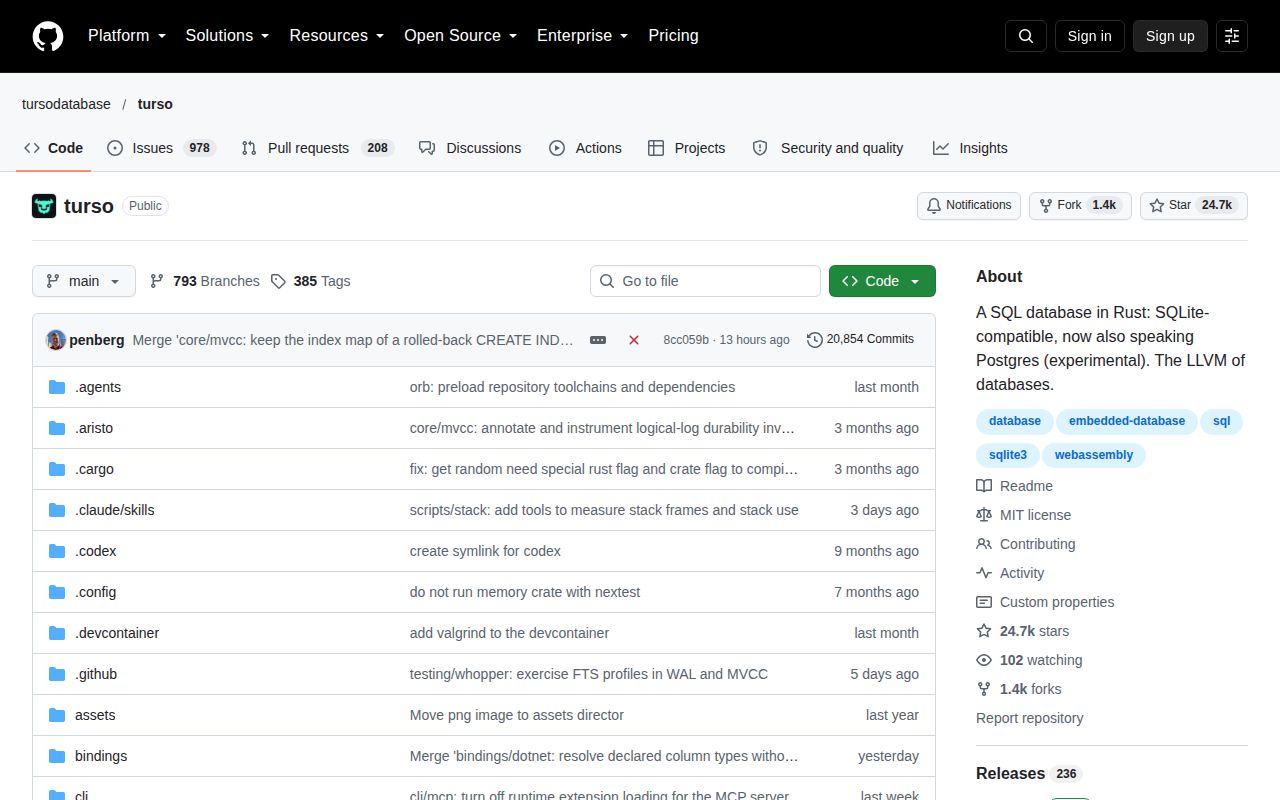Open the tursodatabase owner link
The height and width of the screenshot is (800, 1280).
(66, 104)
